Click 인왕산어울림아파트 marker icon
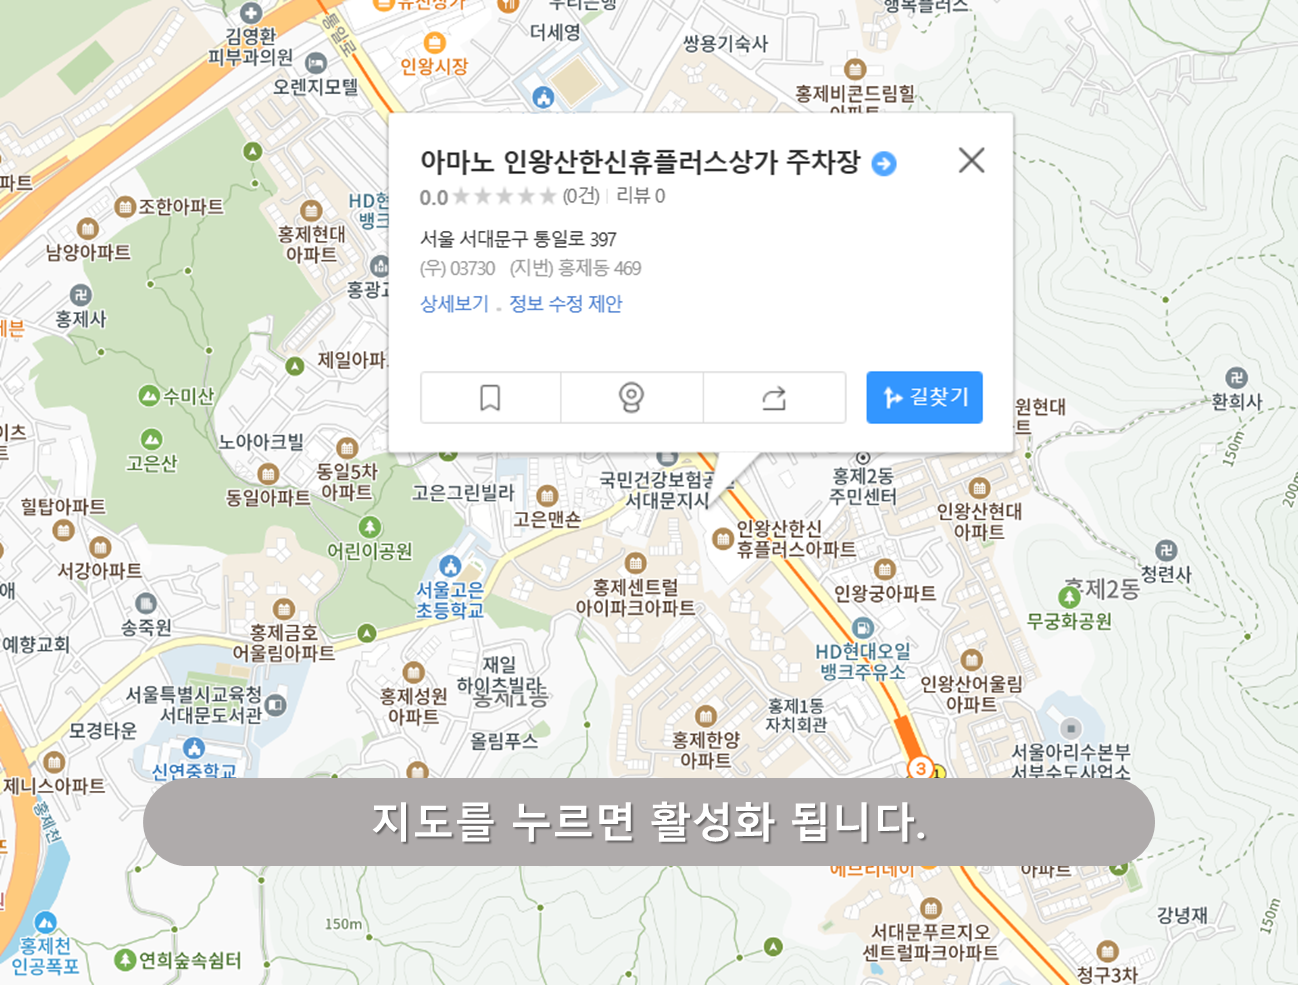1298x985 pixels. pos(972,660)
